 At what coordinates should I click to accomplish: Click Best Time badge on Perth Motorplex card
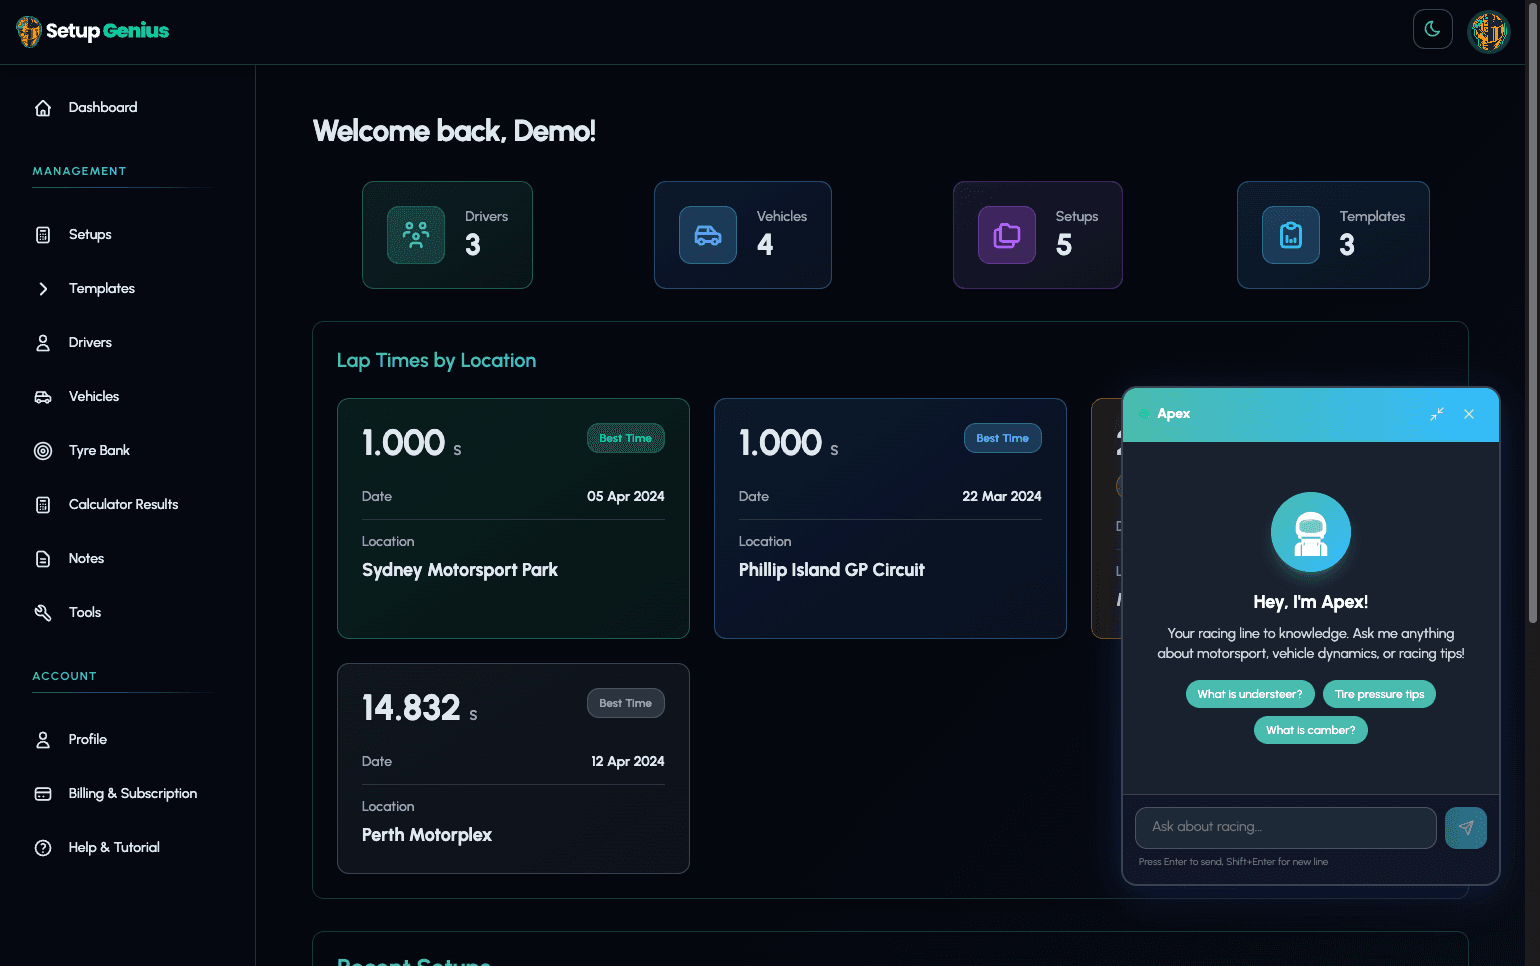(x=626, y=703)
